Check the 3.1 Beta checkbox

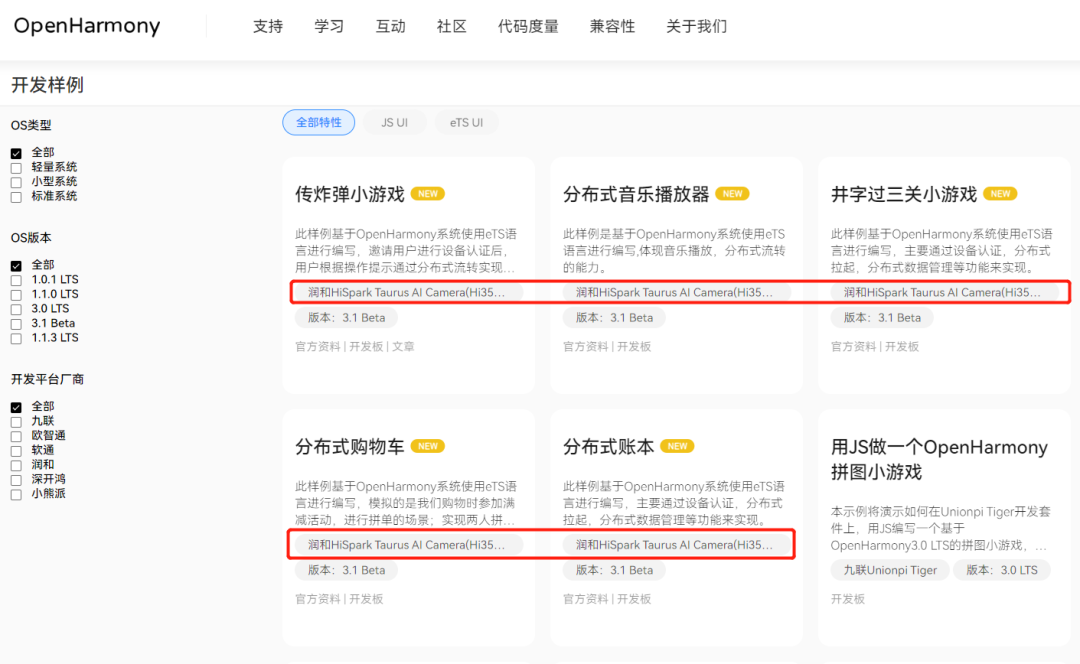tap(16, 324)
